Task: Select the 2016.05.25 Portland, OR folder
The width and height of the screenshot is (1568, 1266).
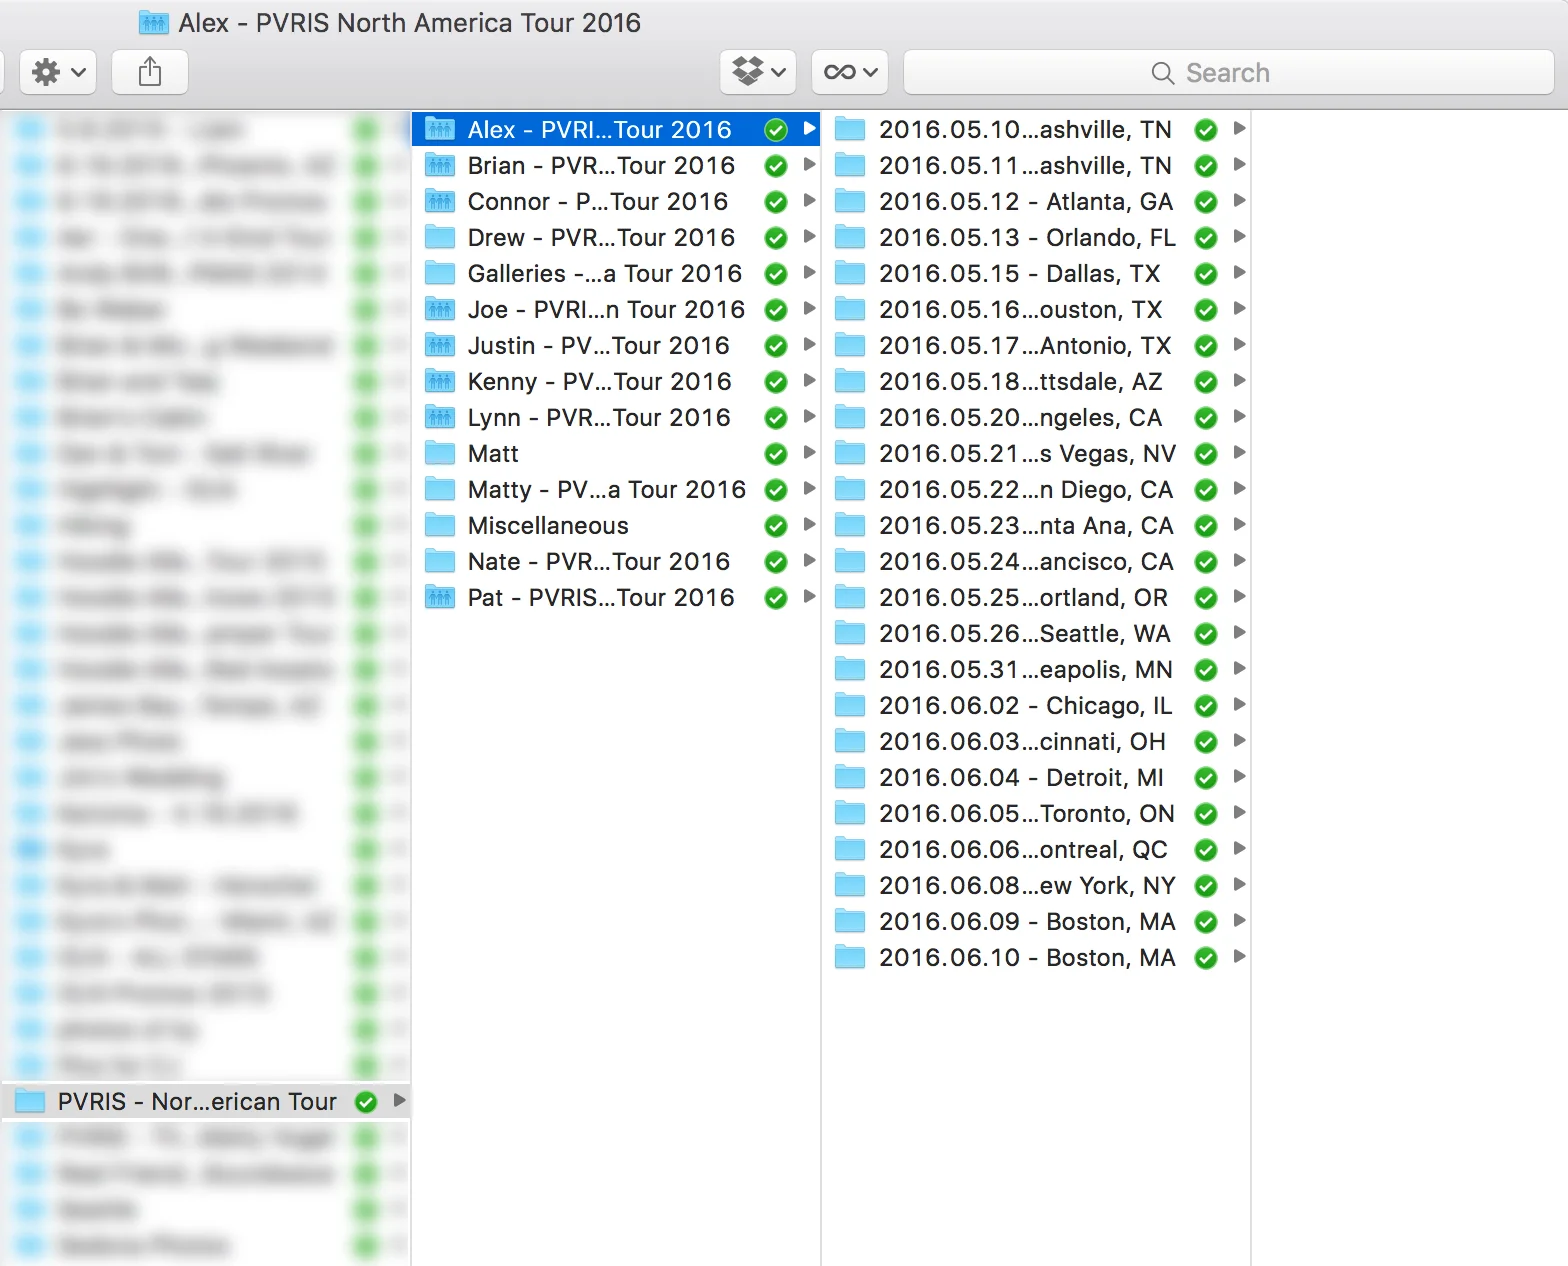Action: point(1036,597)
